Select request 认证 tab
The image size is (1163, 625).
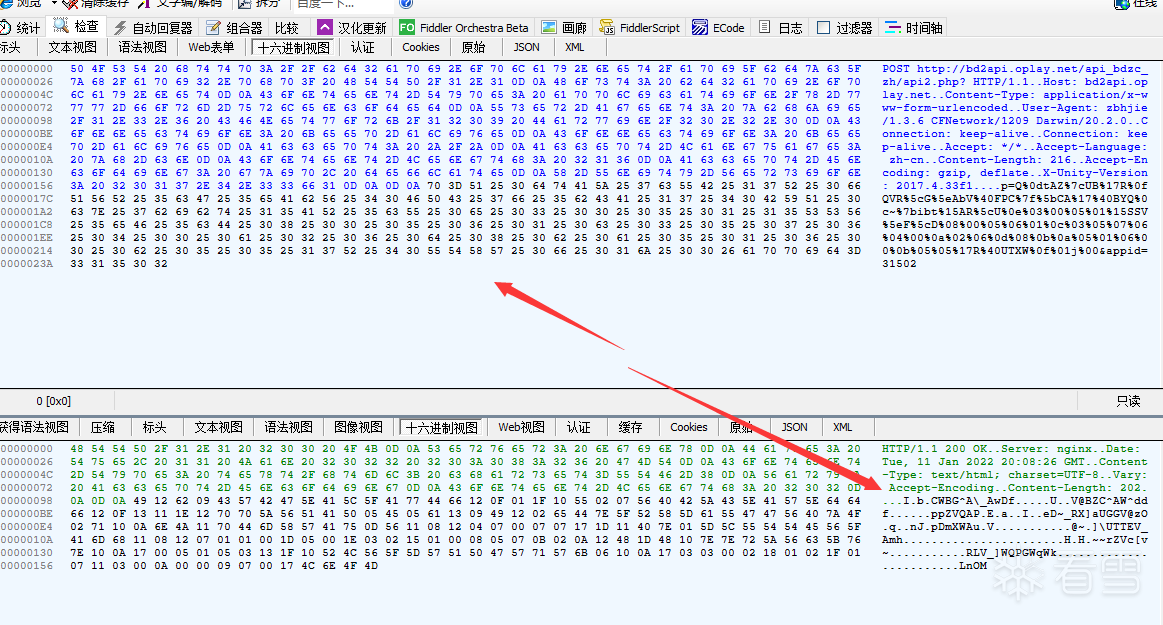coord(363,47)
